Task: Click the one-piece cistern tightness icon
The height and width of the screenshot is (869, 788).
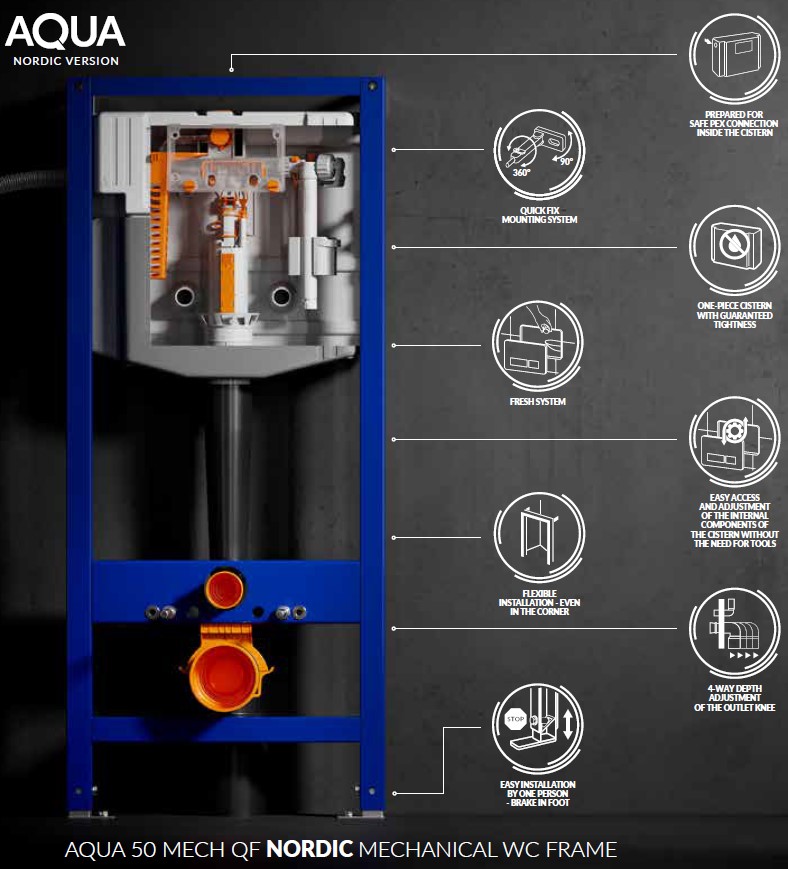Action: click(734, 249)
